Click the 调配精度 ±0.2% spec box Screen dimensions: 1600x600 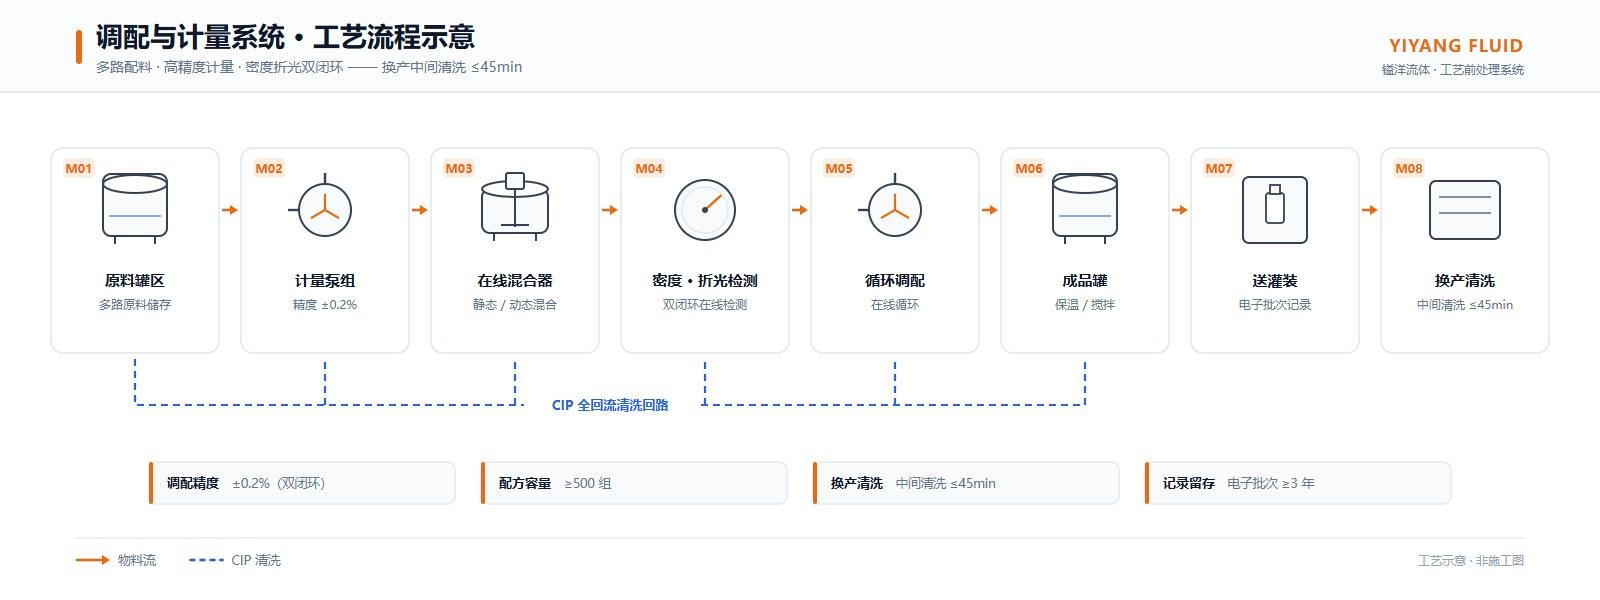(x=302, y=483)
